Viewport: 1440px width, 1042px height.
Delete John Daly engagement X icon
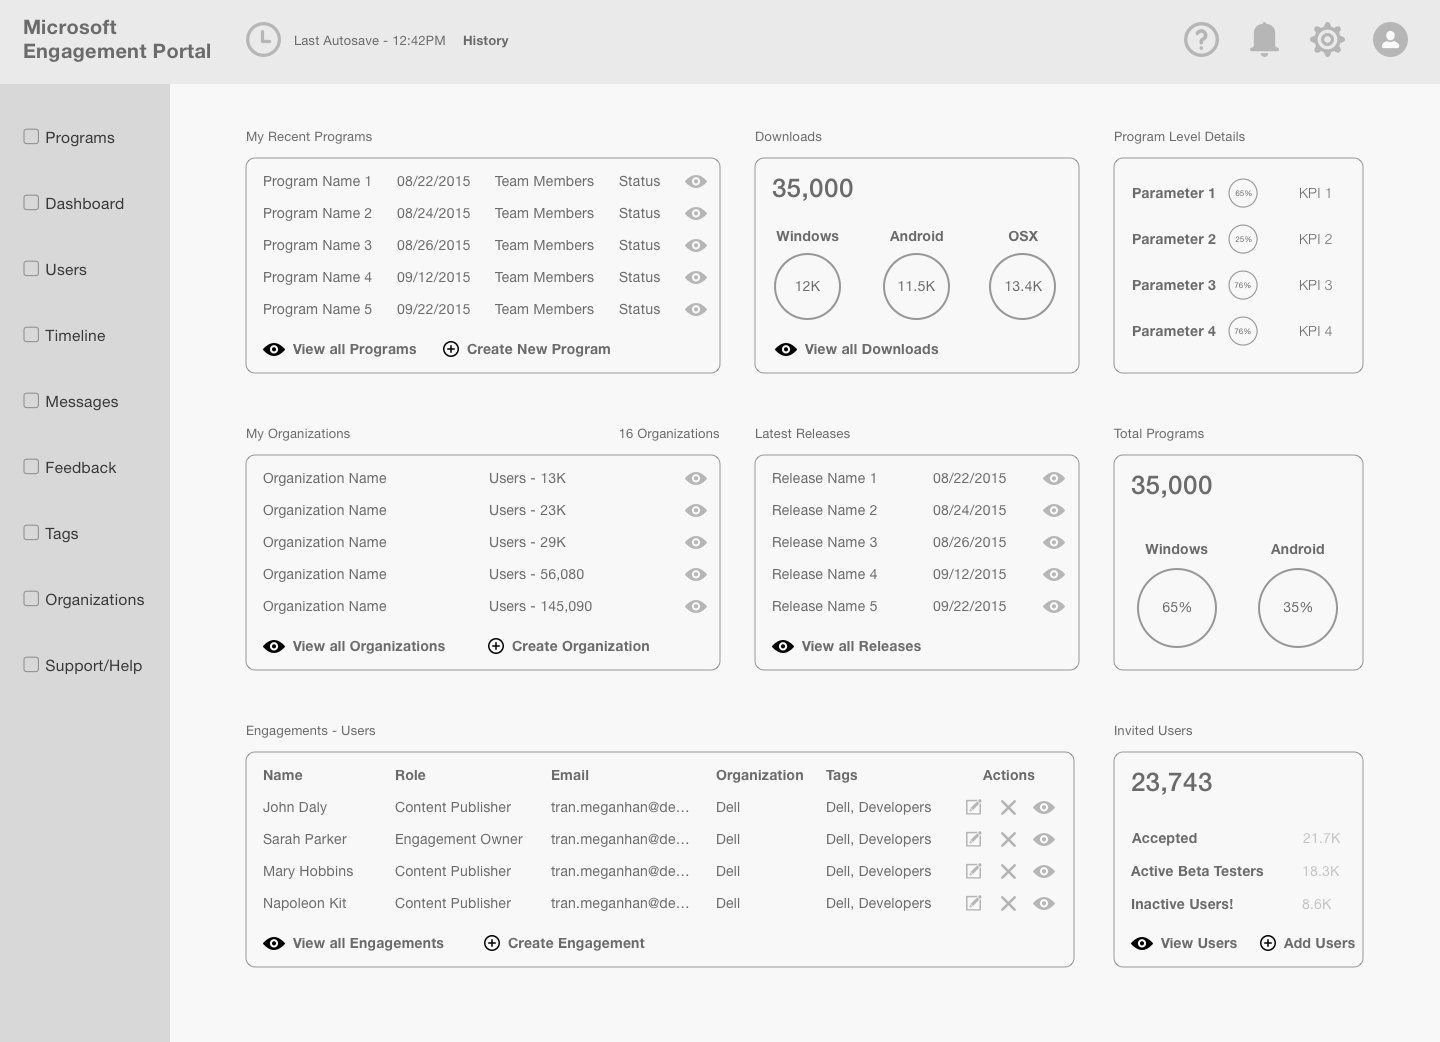pos(1008,807)
